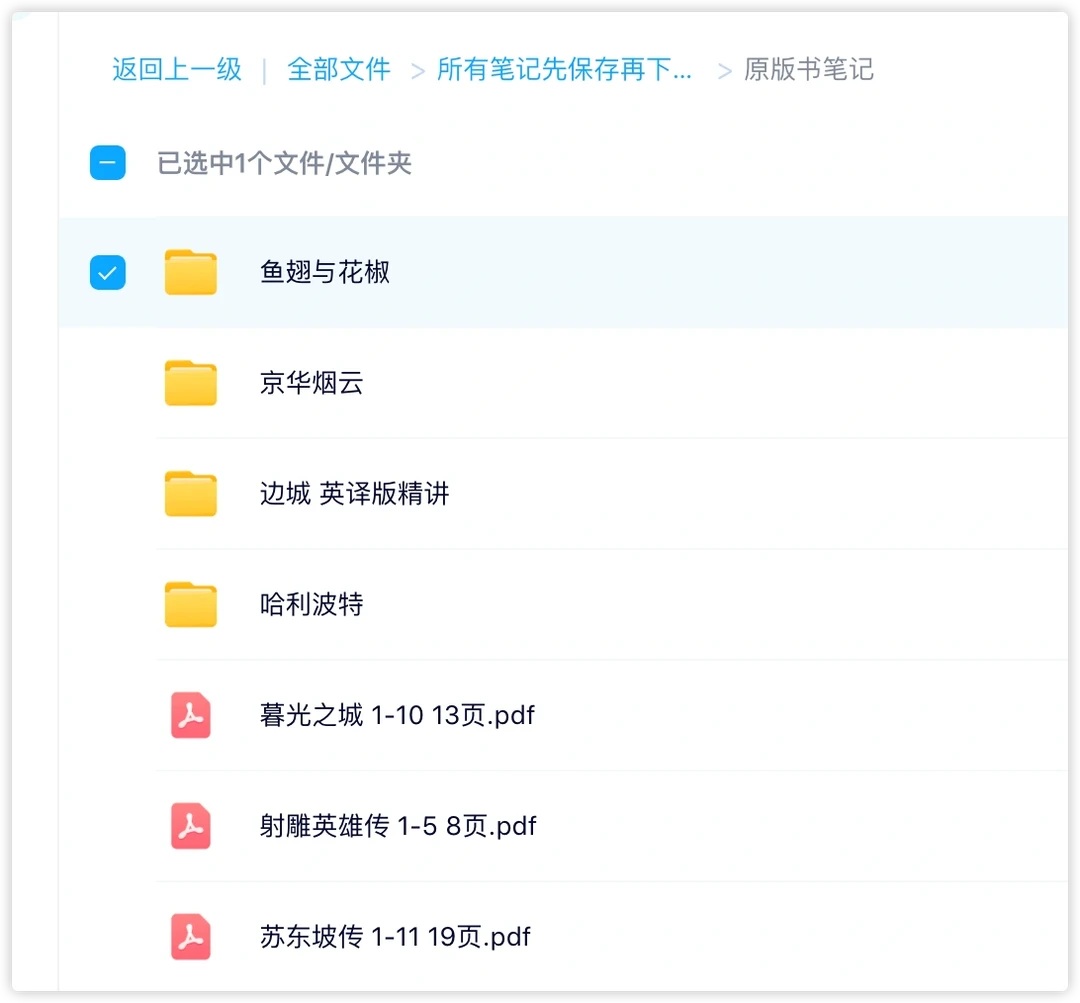Click the 射雕英雄传 PDF file icon
1080x1003 pixels.
(190, 827)
